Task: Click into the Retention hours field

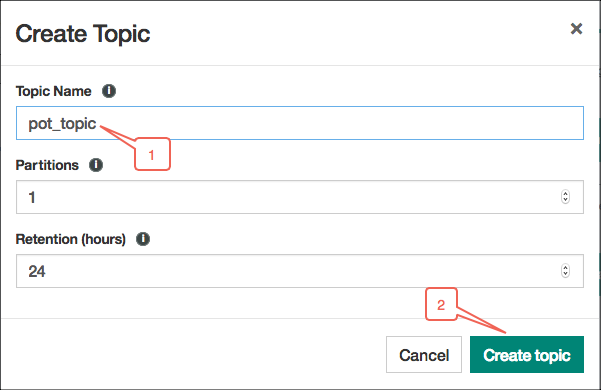Action: click(x=300, y=271)
